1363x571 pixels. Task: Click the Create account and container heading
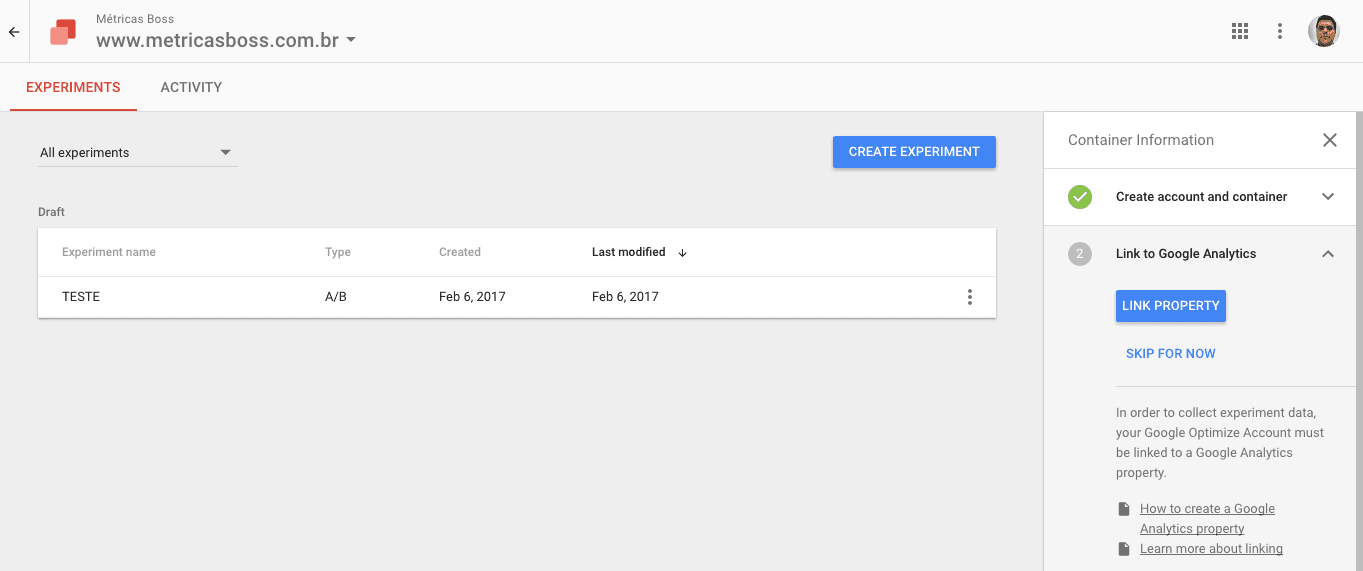(x=1202, y=197)
